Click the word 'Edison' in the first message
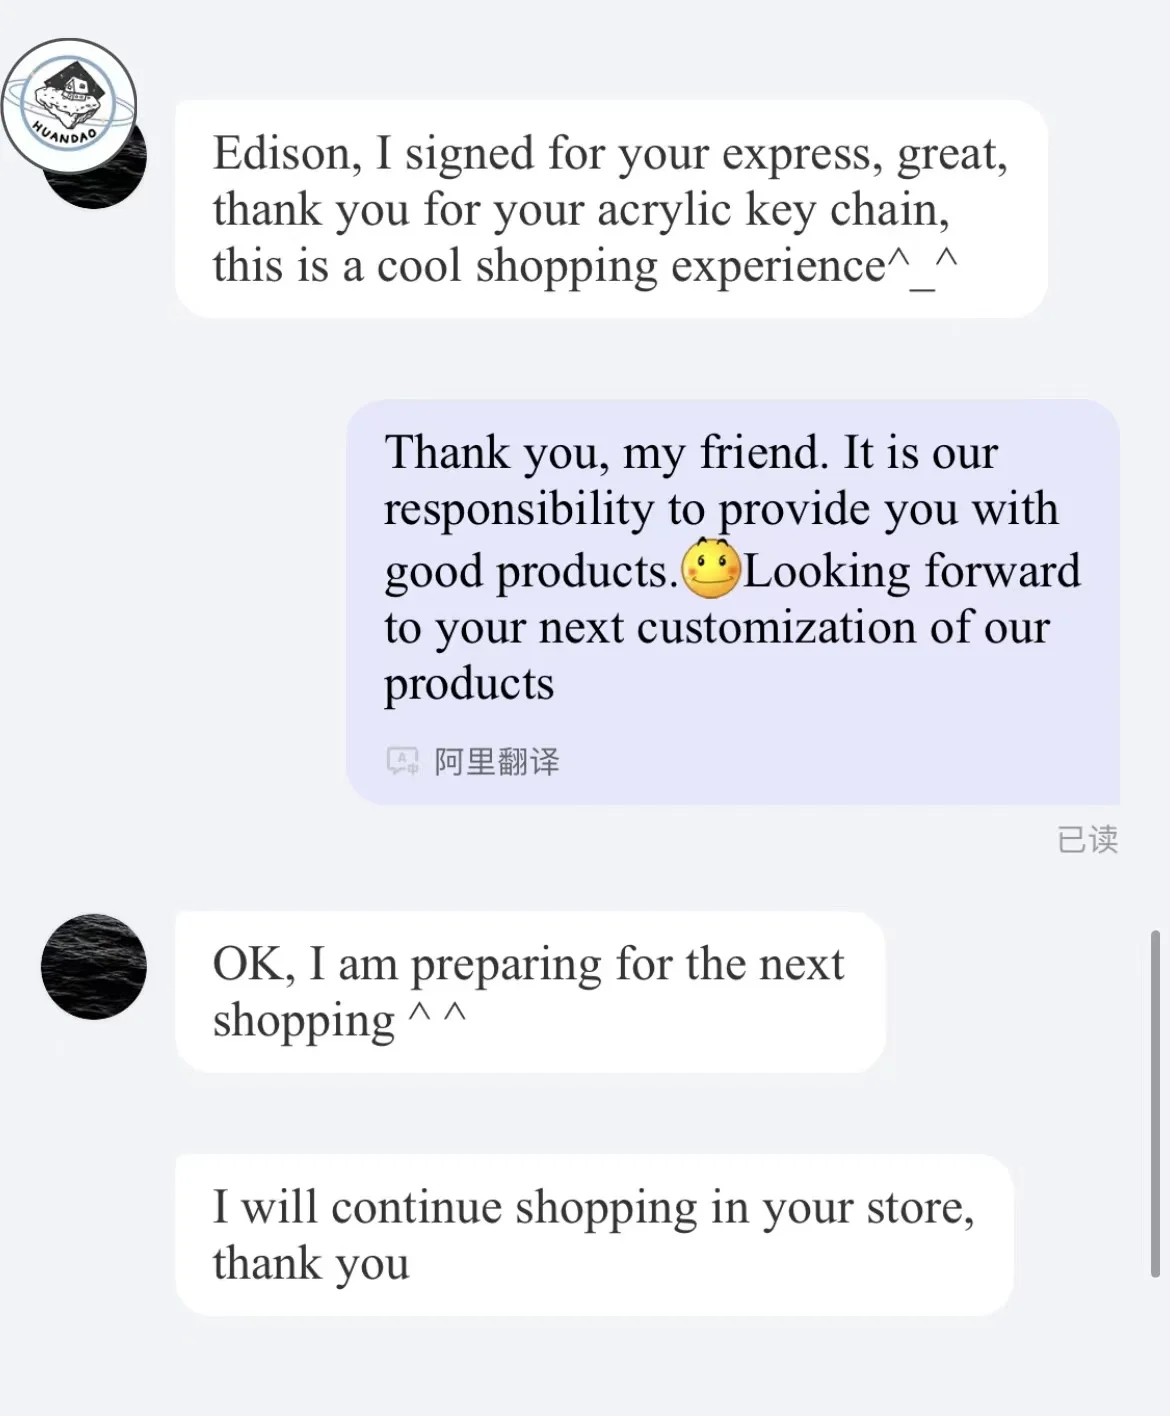The image size is (1170, 1416). [x=281, y=154]
